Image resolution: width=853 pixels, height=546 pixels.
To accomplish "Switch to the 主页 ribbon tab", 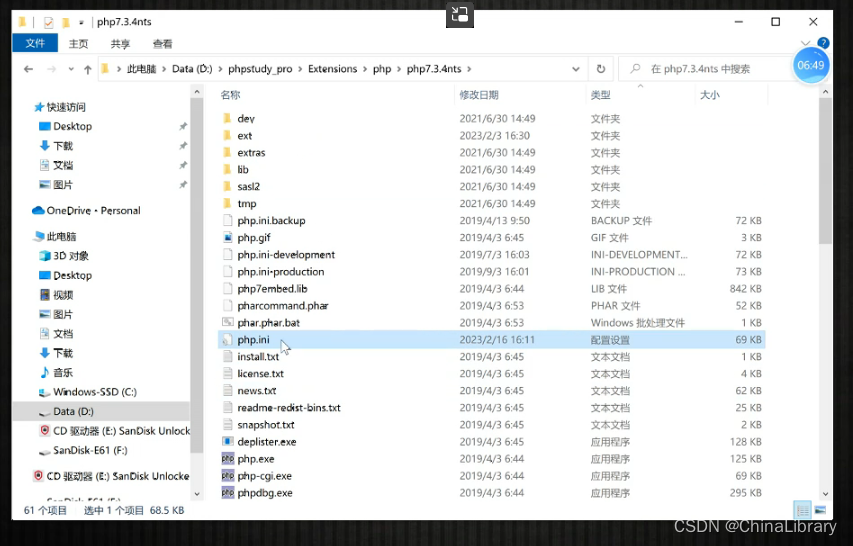I will [78, 44].
